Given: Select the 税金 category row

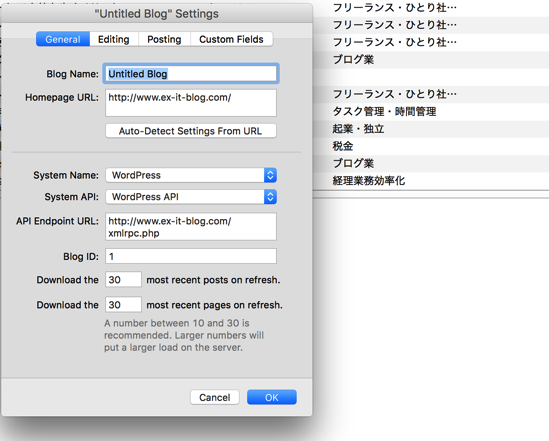Looking at the screenshot, I should click(x=431, y=146).
